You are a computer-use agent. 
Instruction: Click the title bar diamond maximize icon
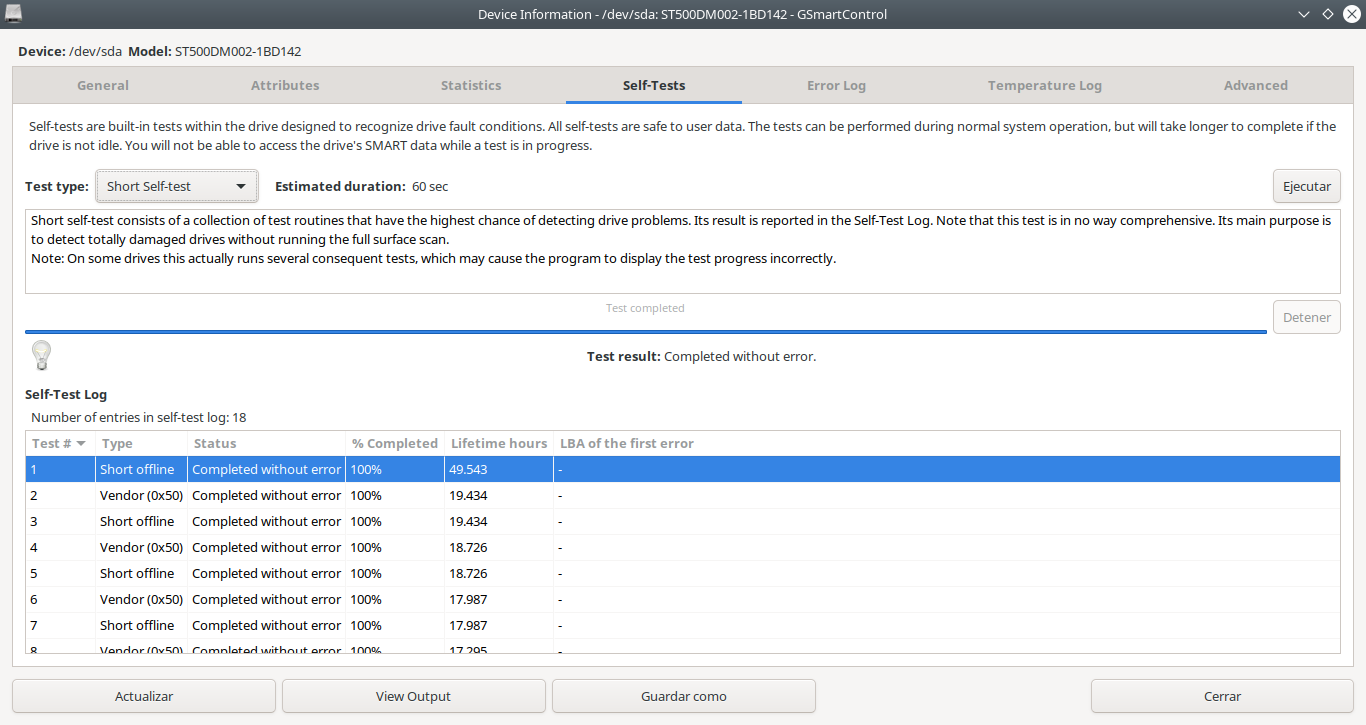[1327, 14]
